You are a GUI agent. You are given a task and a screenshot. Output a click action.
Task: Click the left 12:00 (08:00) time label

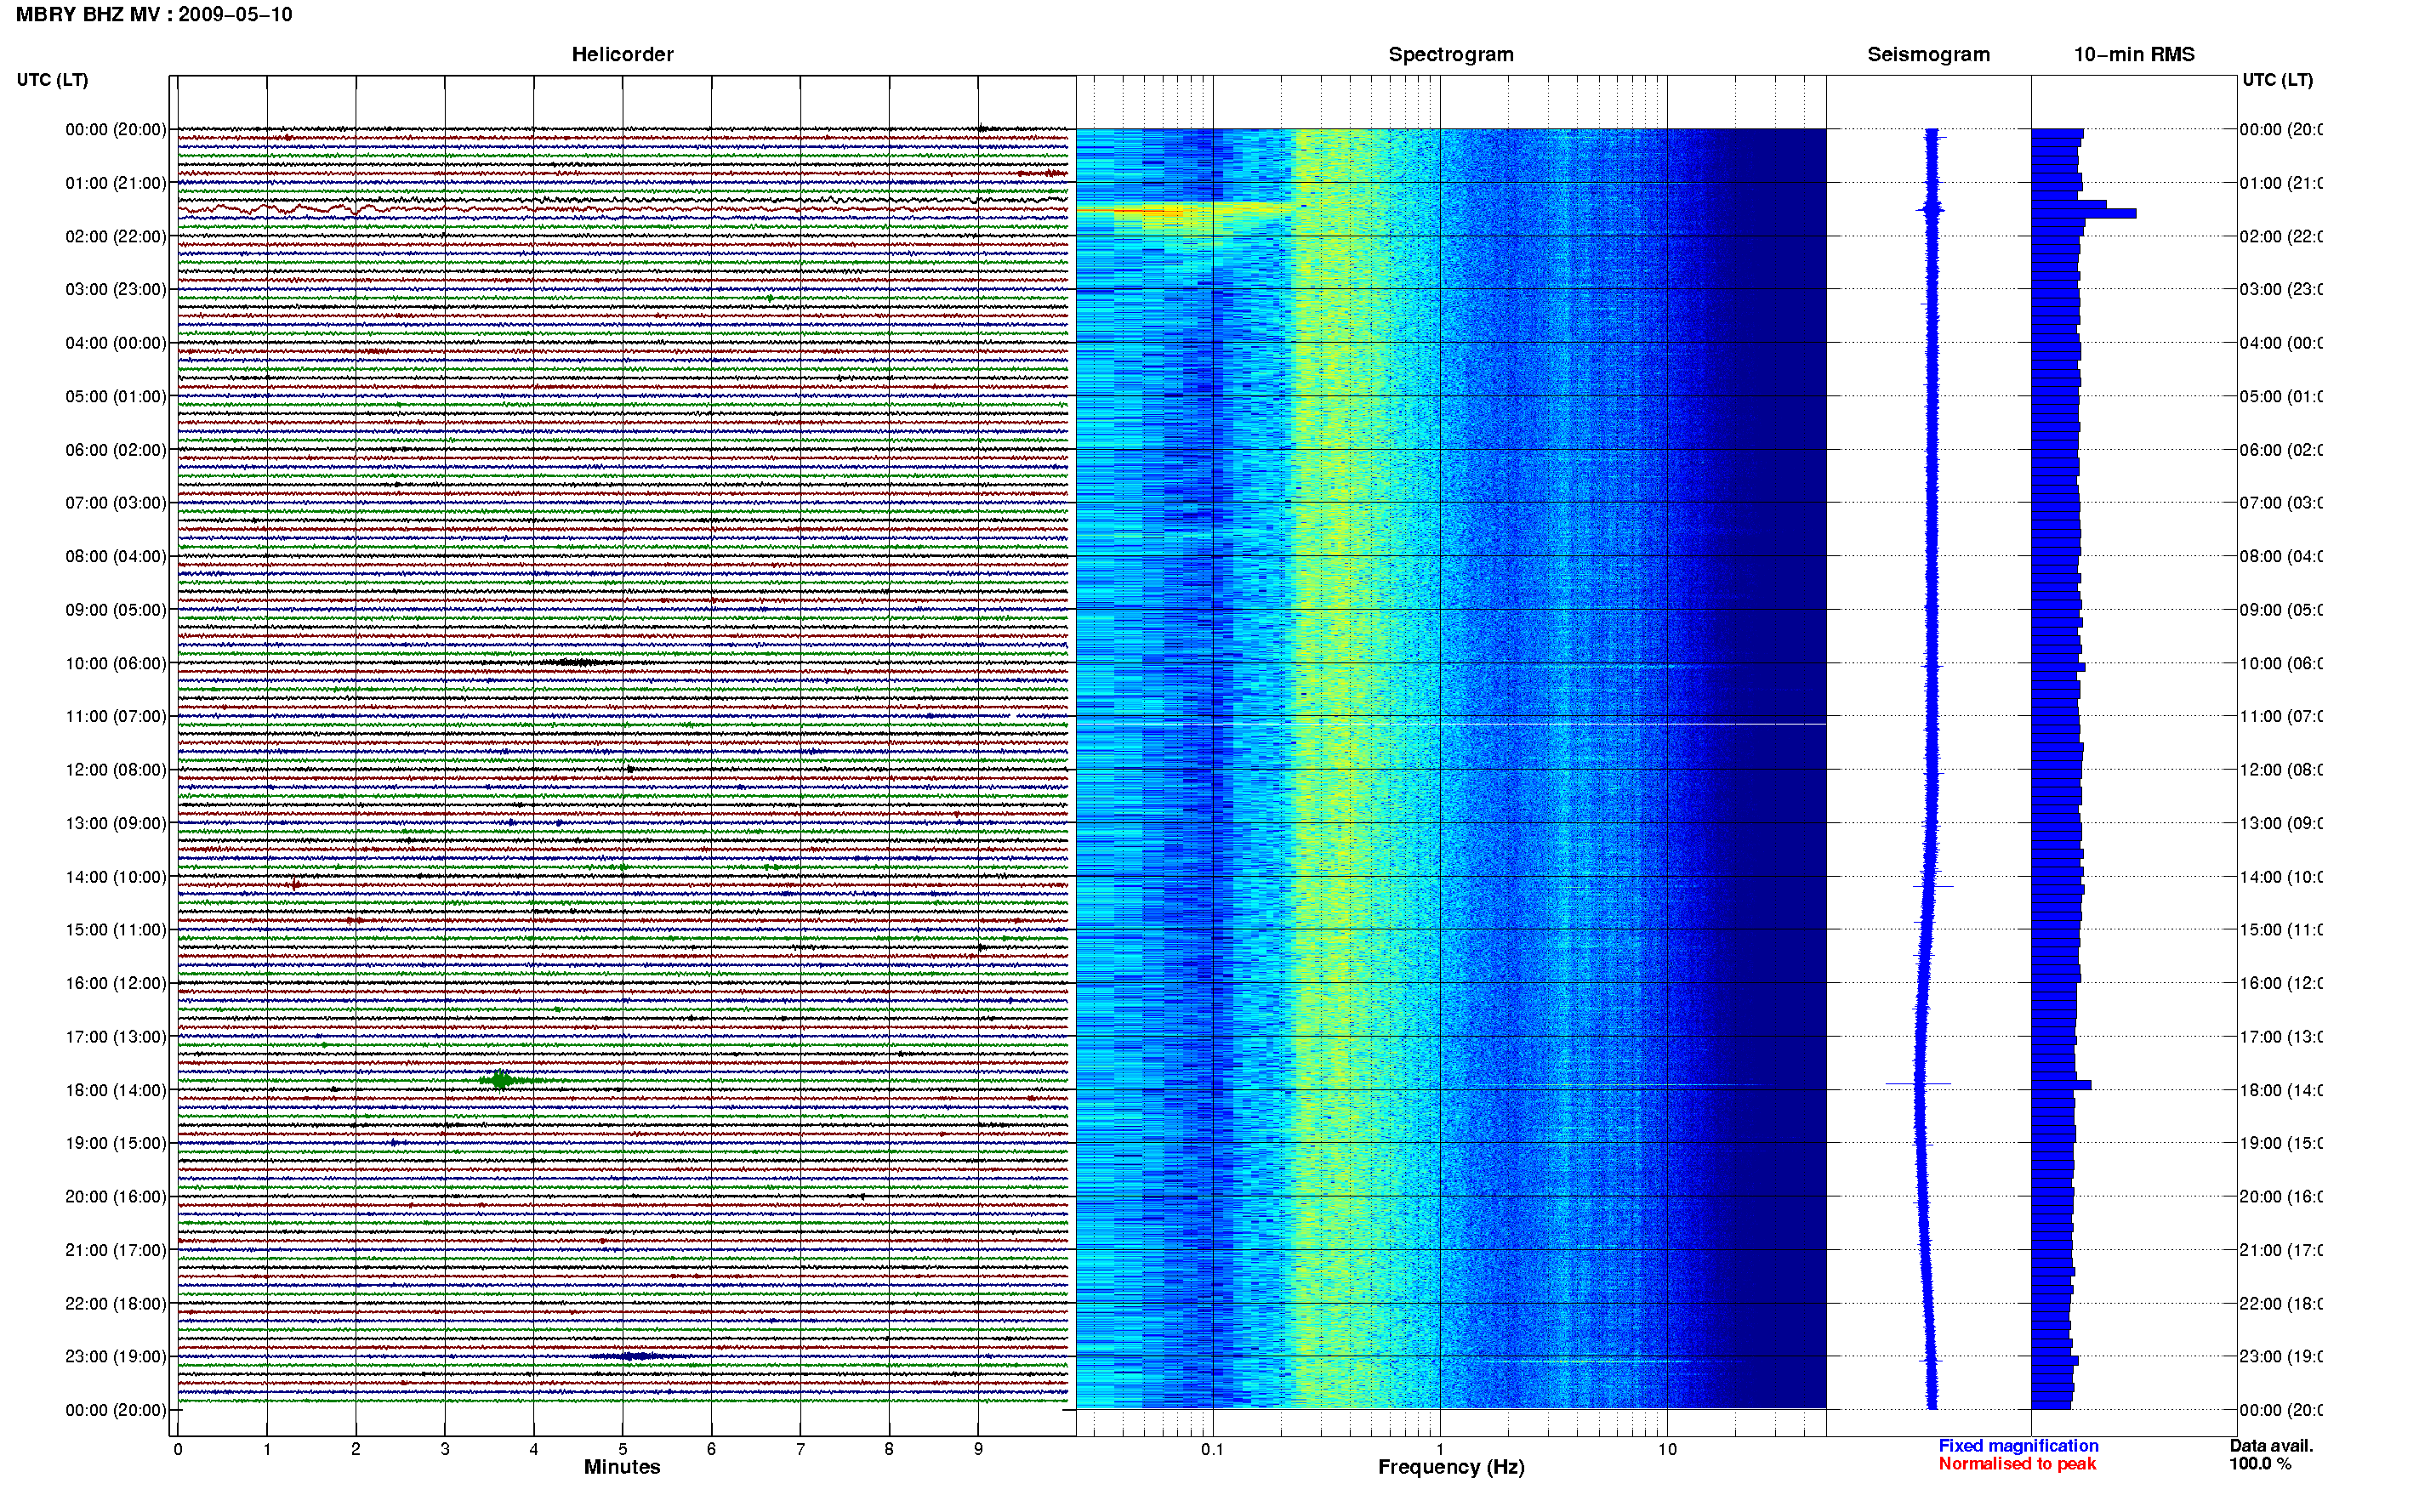[116, 770]
